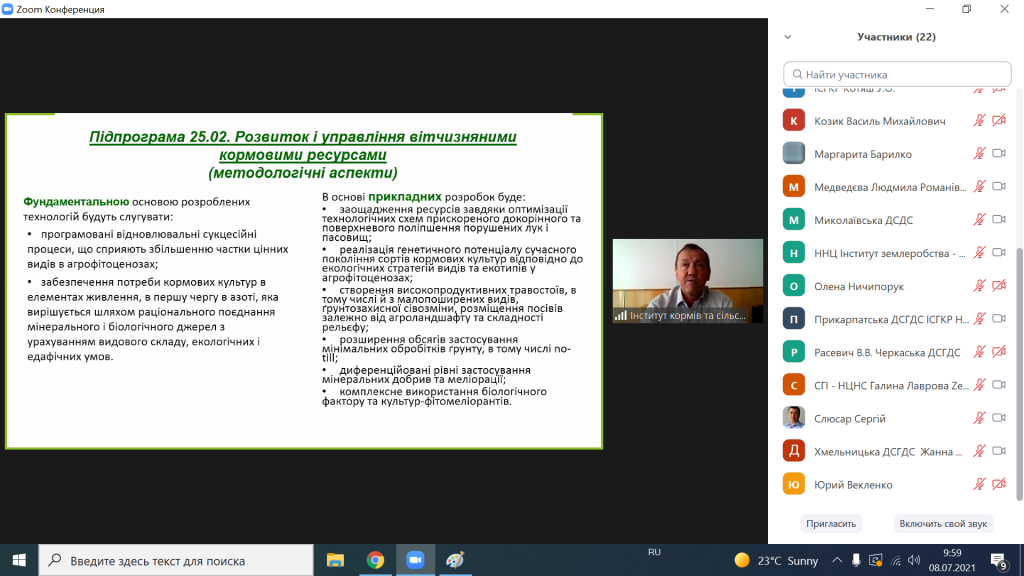Image resolution: width=1024 pixels, height=576 pixels.
Task: Launch Google Chrome from the taskbar
Action: (x=375, y=560)
